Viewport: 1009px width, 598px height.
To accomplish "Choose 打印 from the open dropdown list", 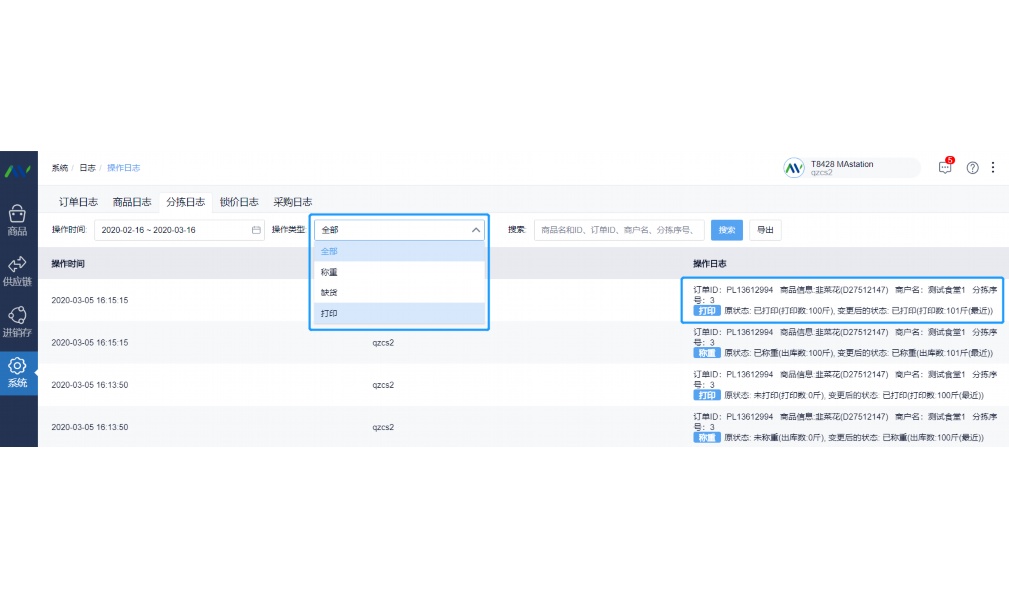I will (x=329, y=312).
